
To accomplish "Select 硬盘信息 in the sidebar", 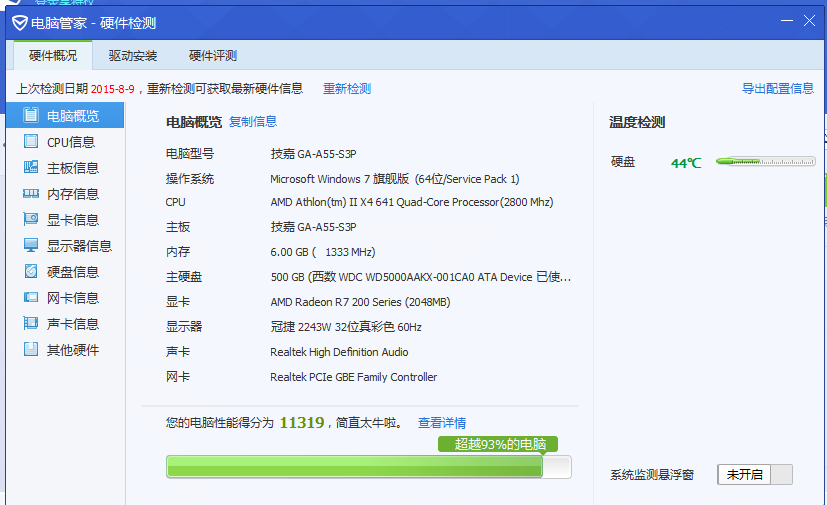I will tap(65, 271).
